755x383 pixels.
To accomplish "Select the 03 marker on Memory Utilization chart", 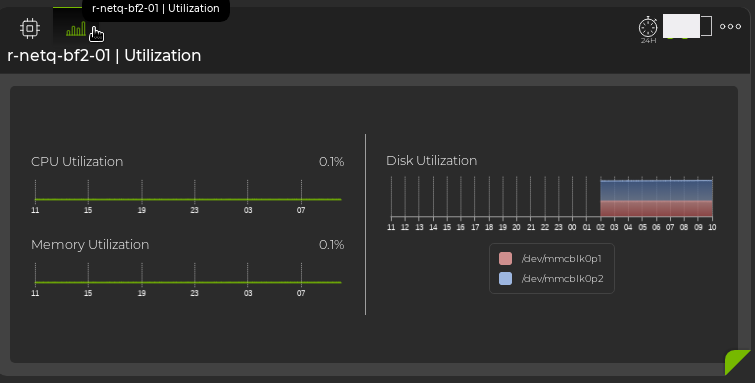I will [247, 293].
